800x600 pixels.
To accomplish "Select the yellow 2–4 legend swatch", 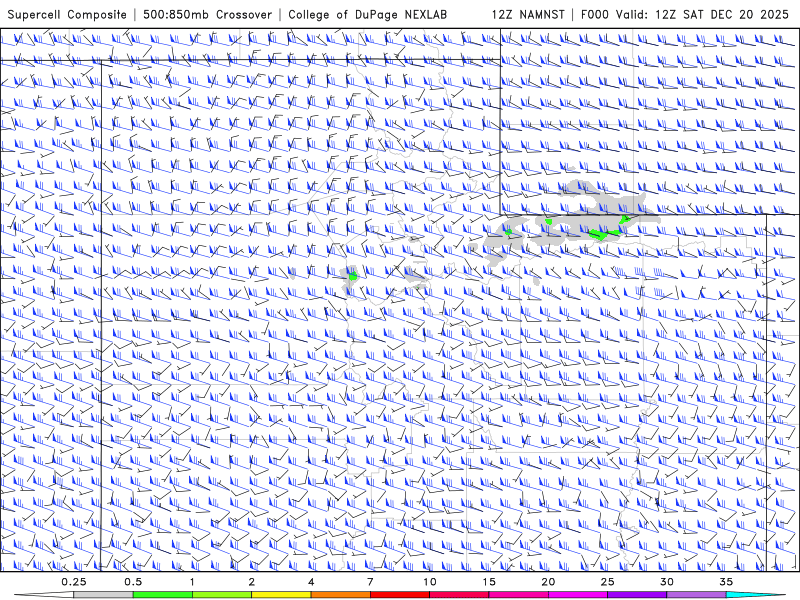I will point(281,595).
